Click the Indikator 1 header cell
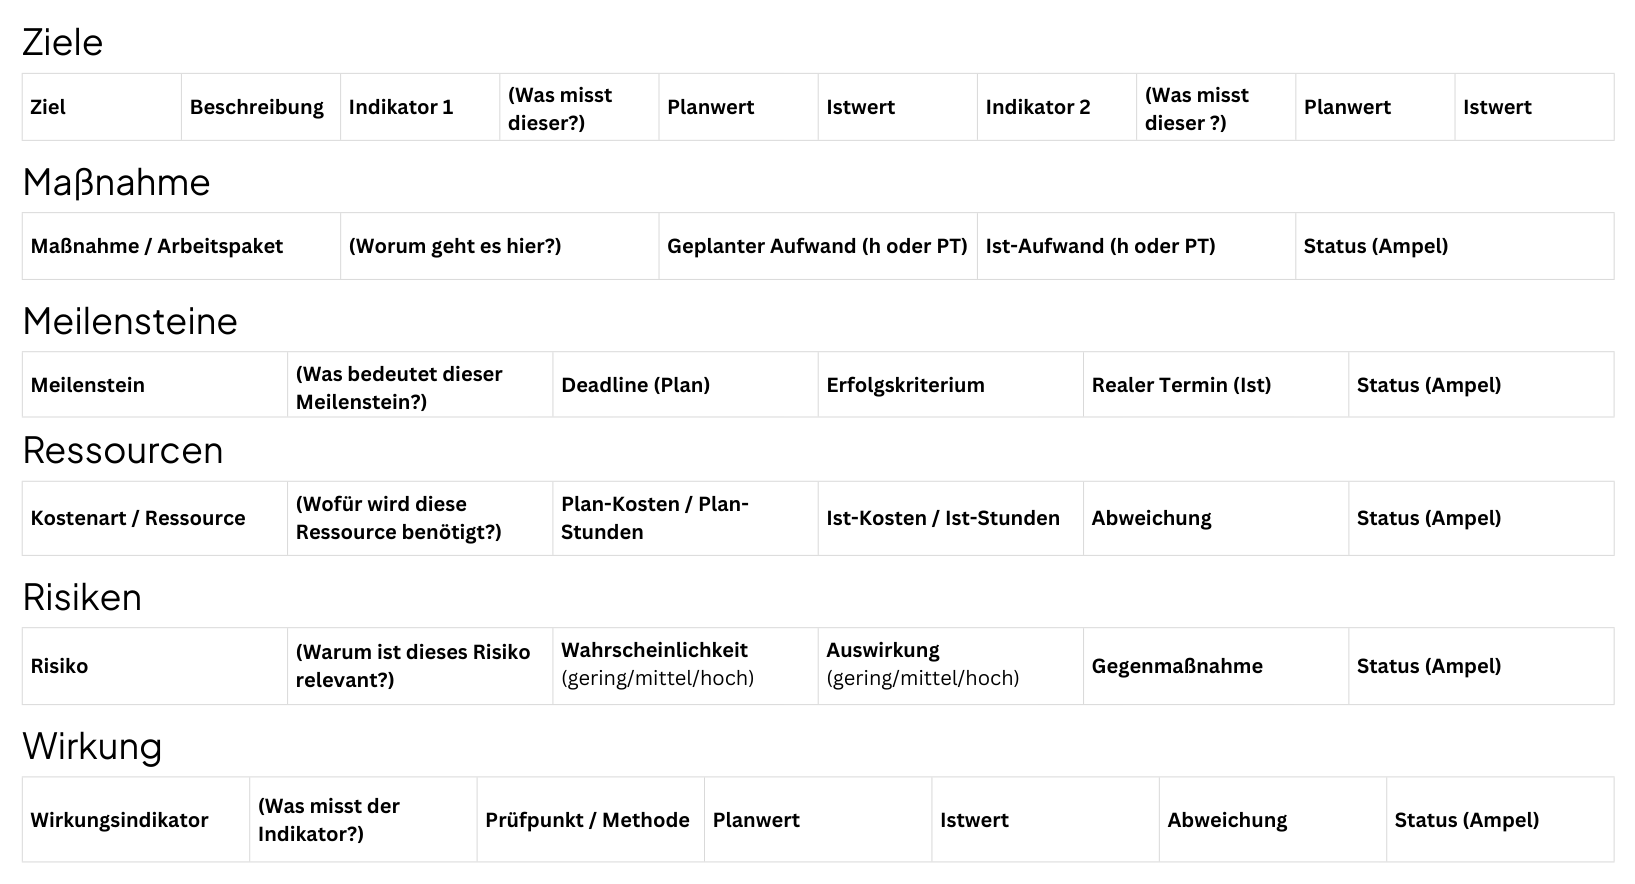 [401, 107]
